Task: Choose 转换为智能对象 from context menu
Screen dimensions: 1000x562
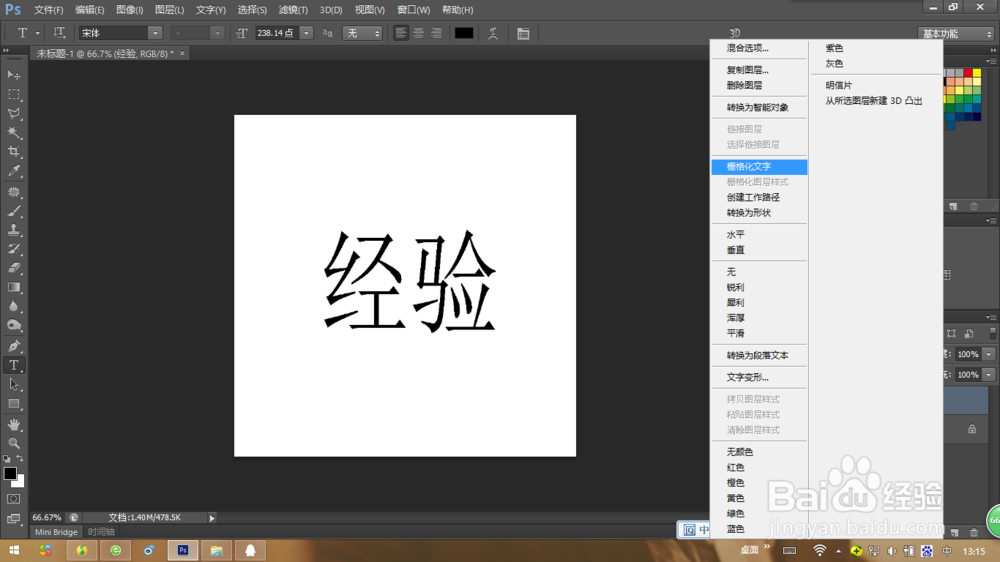Action: 759,107
